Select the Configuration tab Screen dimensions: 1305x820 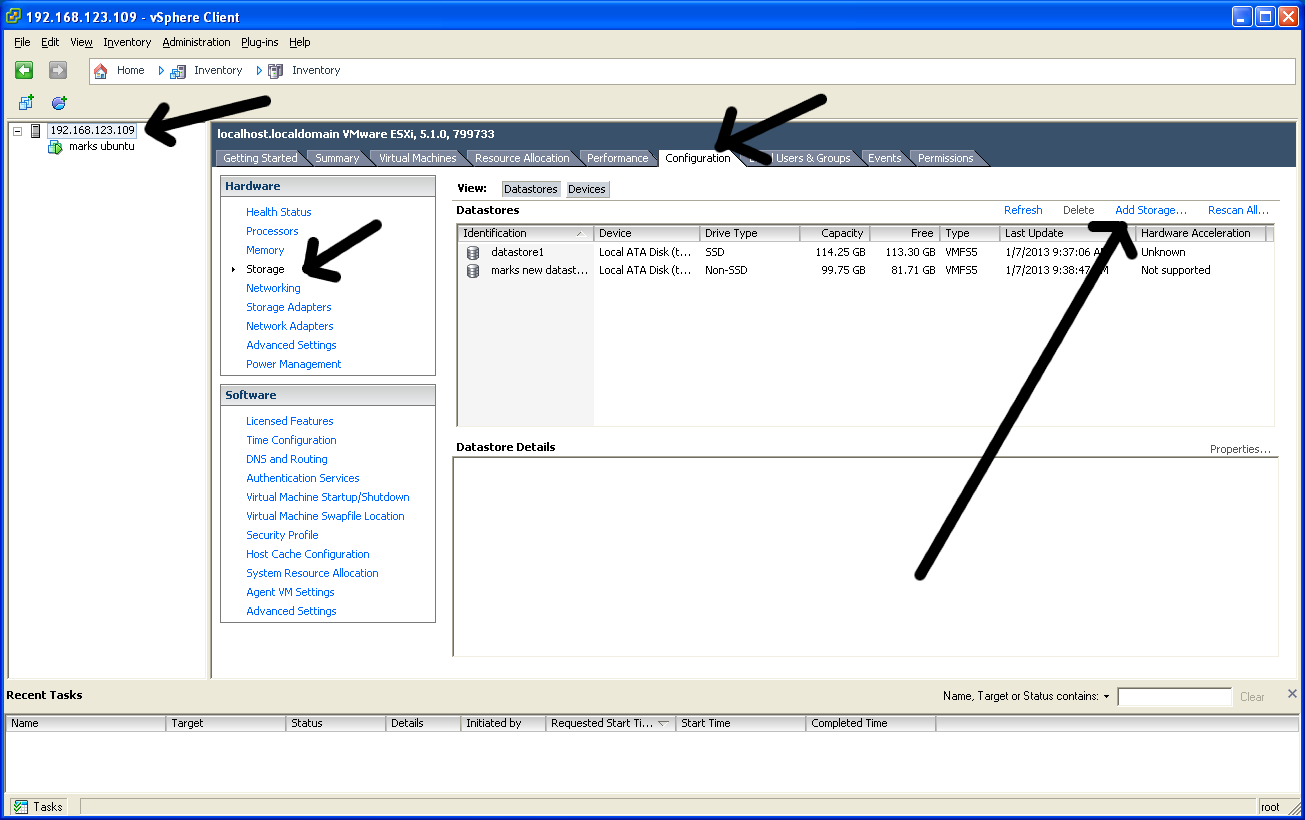[698, 158]
